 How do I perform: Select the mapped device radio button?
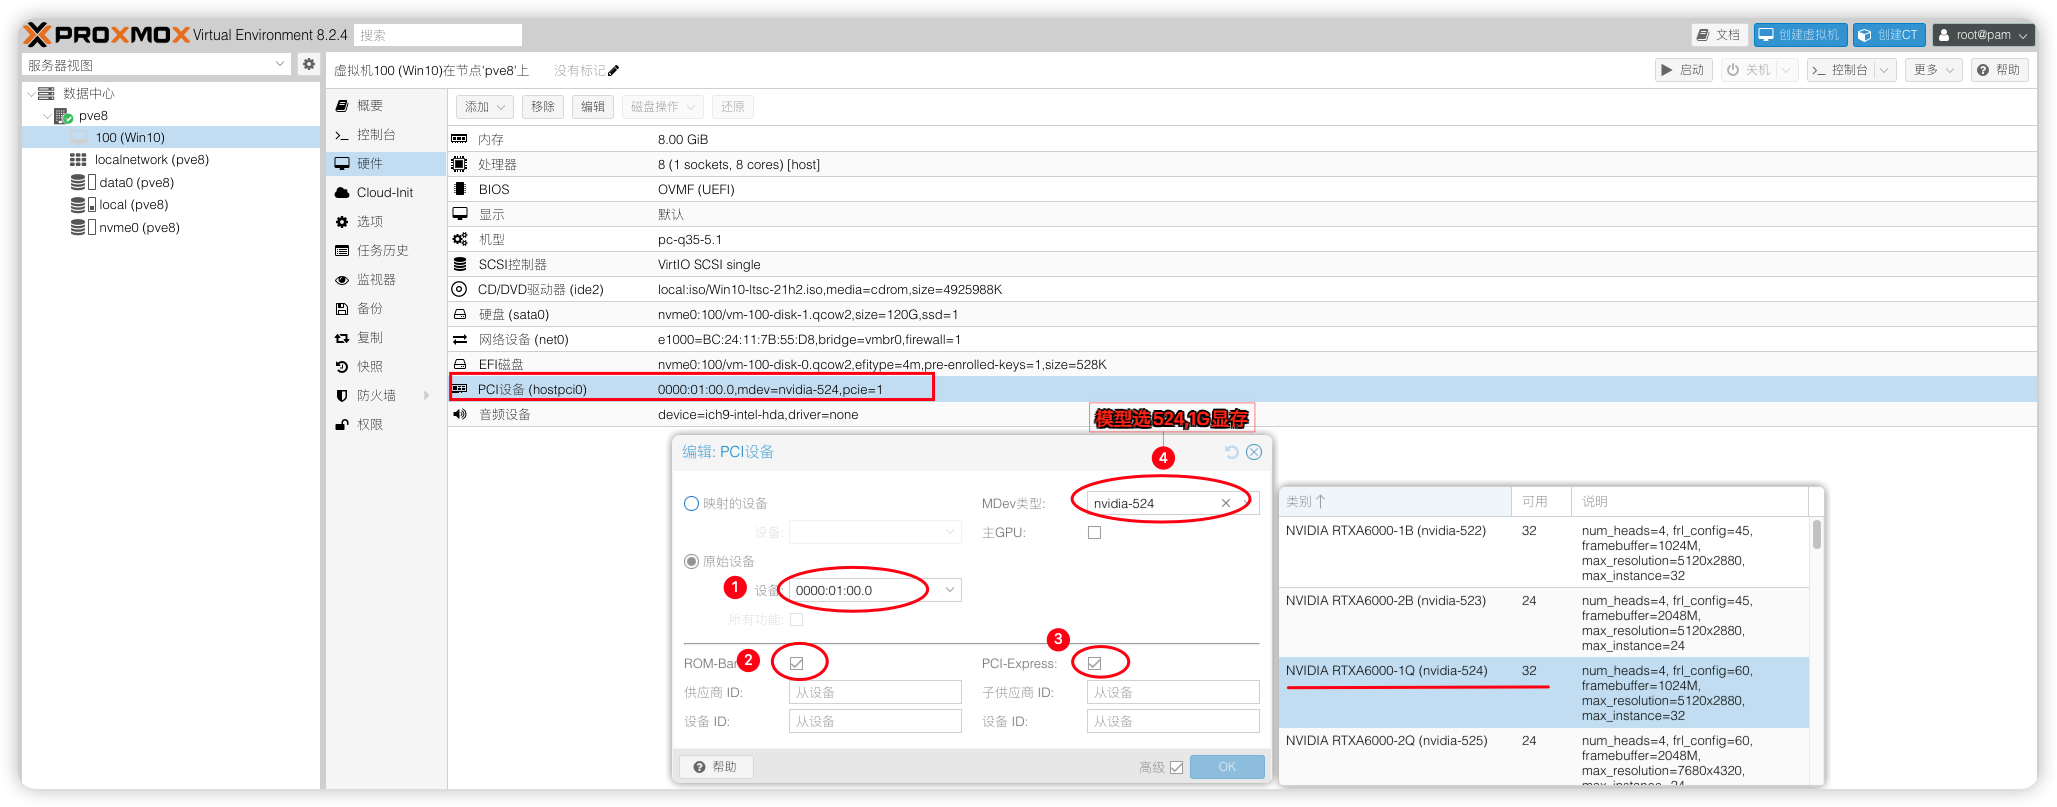(x=691, y=503)
